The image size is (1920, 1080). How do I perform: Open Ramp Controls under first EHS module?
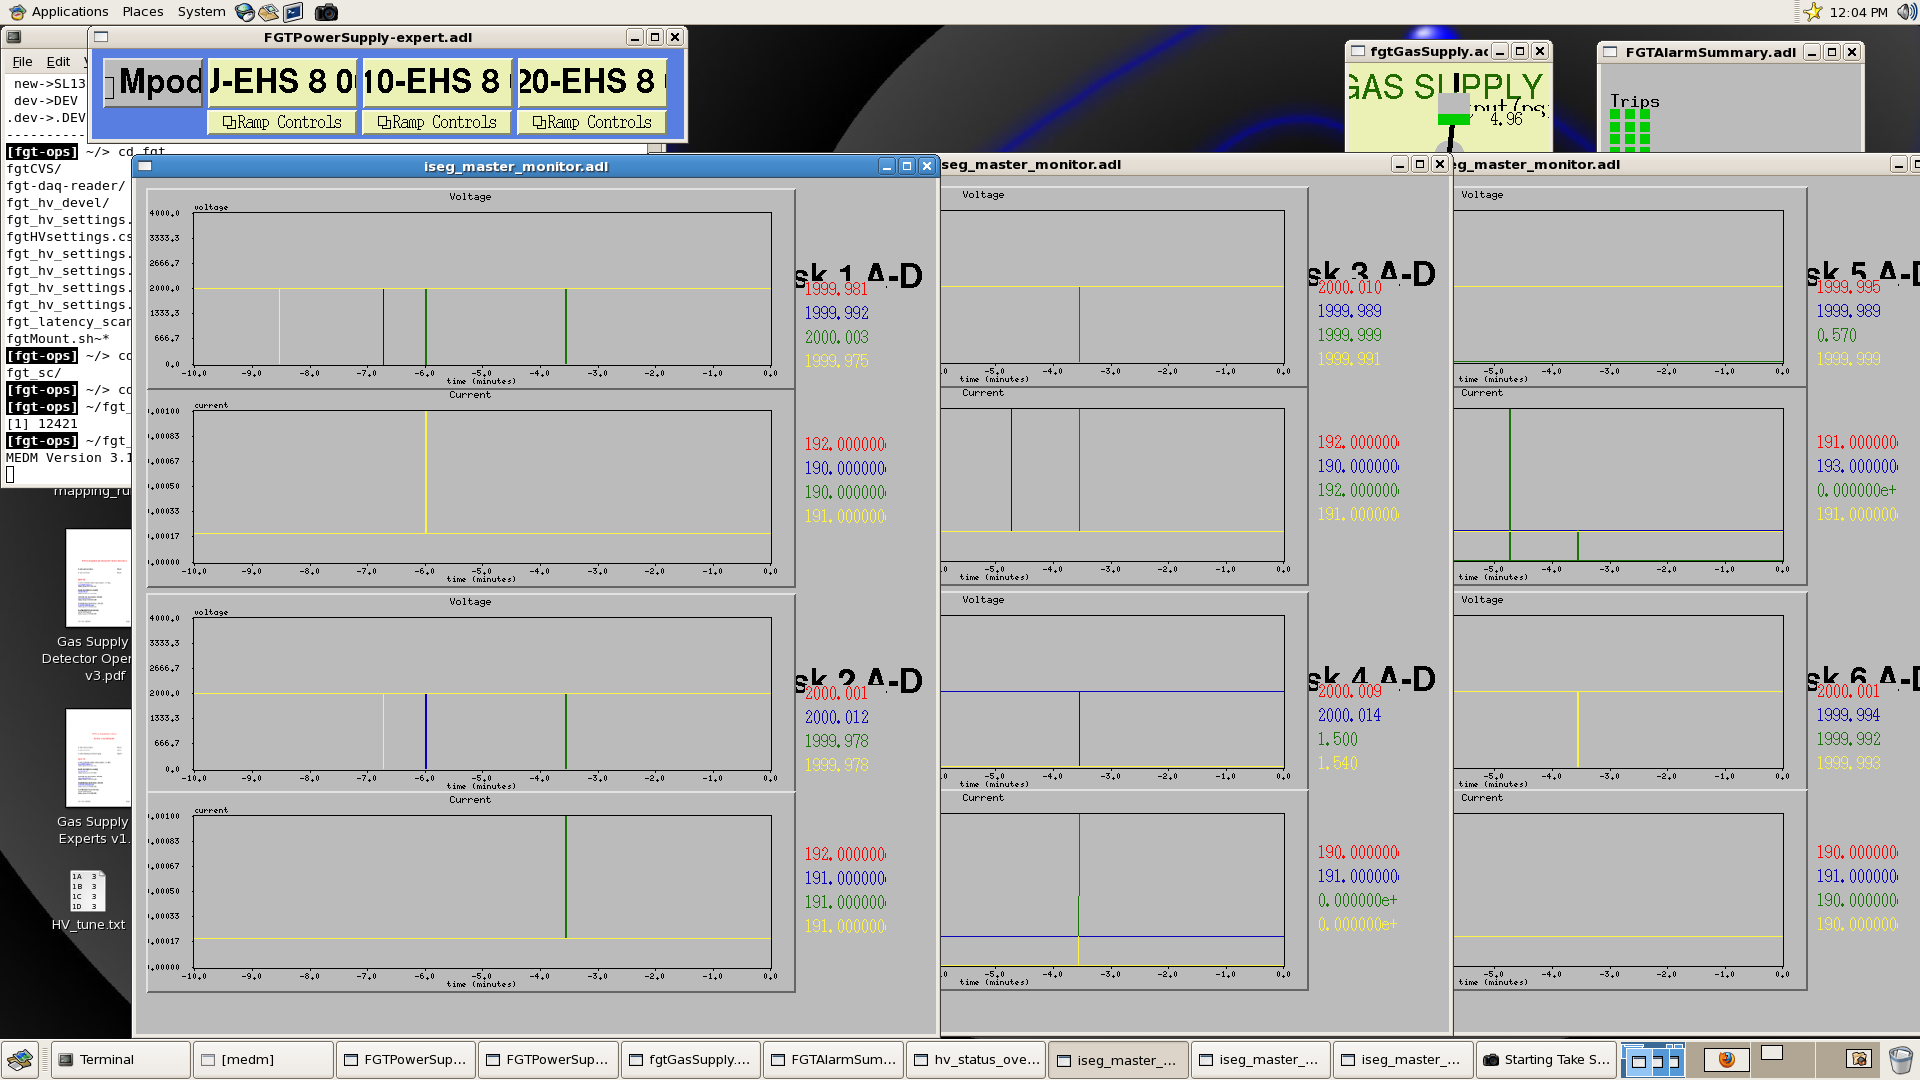click(282, 122)
